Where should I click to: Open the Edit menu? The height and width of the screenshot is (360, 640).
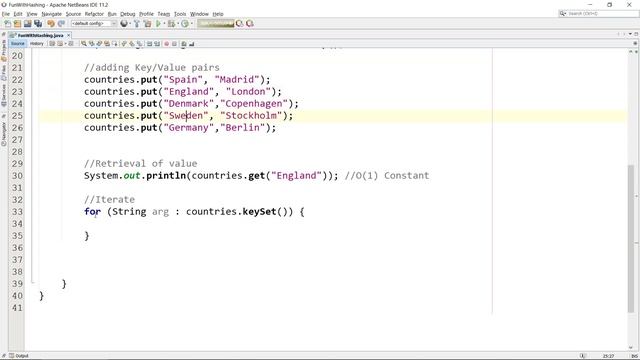point(18,14)
